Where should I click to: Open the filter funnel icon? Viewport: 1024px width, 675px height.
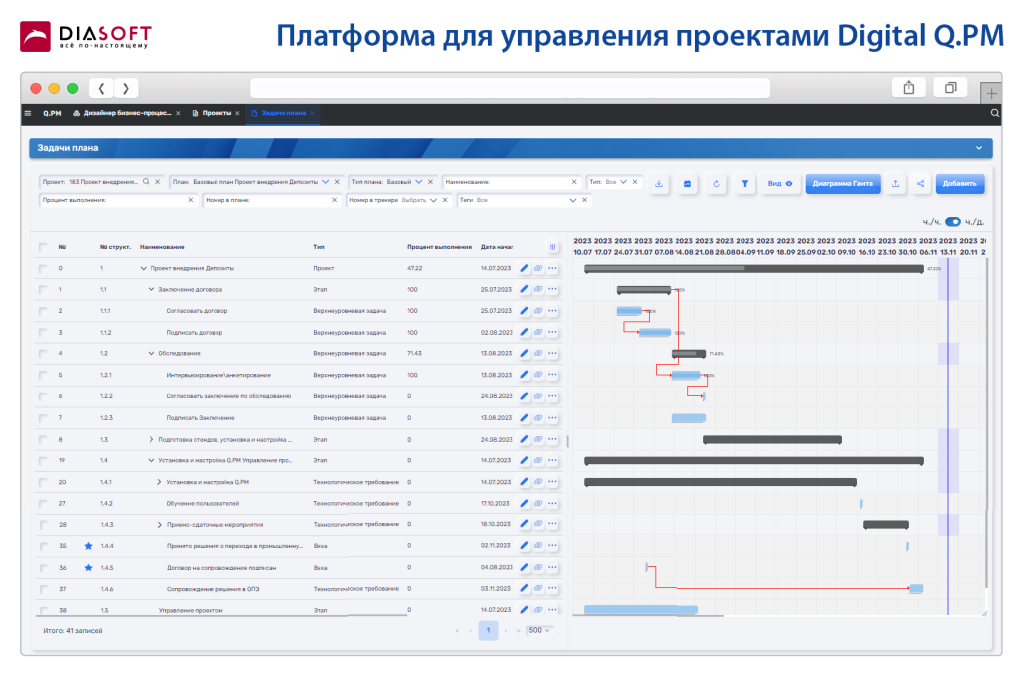pos(745,184)
